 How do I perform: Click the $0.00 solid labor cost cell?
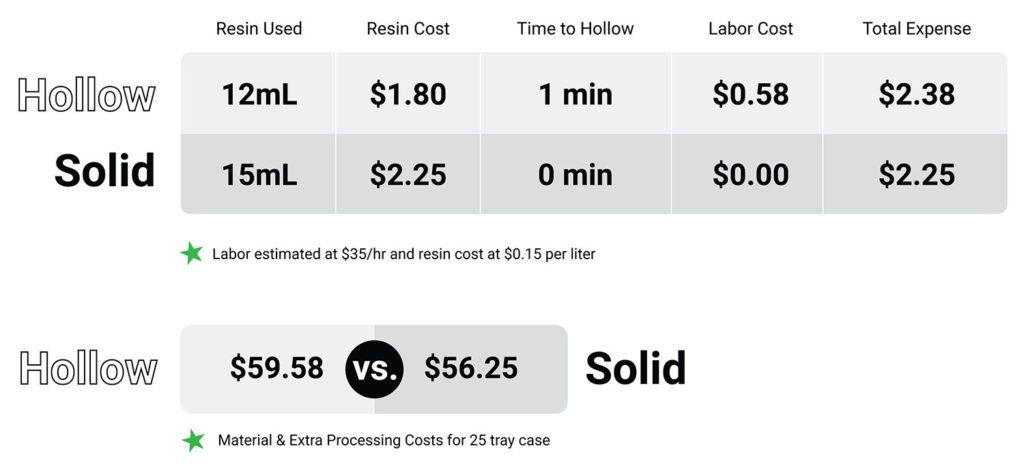[x=750, y=174]
